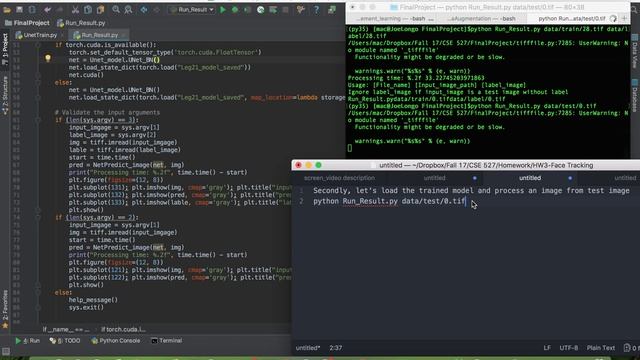Close the untitled text editor window
This screenshot has height=360, width=640.
pos(298,165)
